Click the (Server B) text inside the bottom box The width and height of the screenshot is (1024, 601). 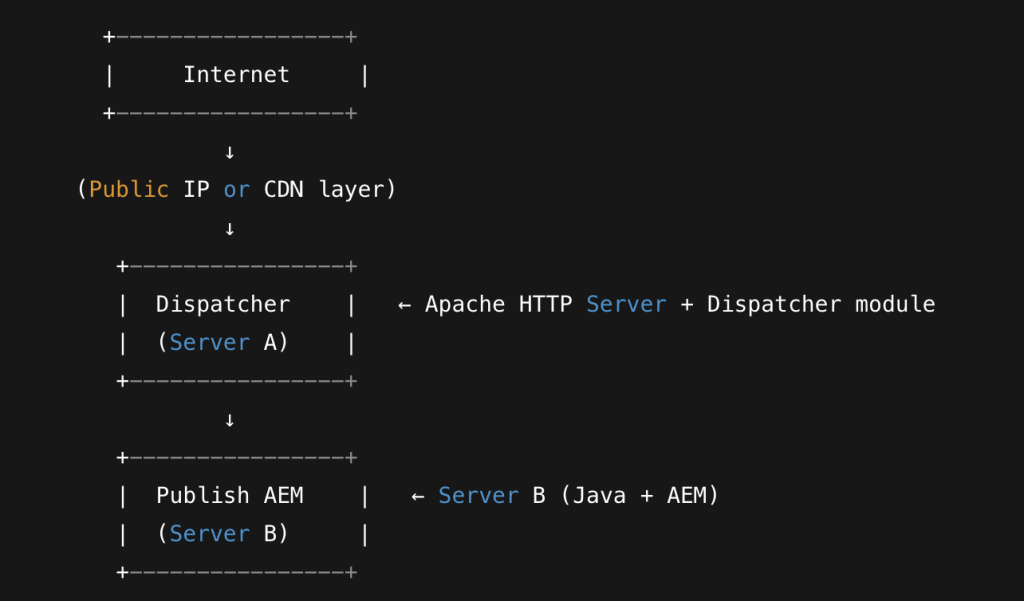click(222, 533)
